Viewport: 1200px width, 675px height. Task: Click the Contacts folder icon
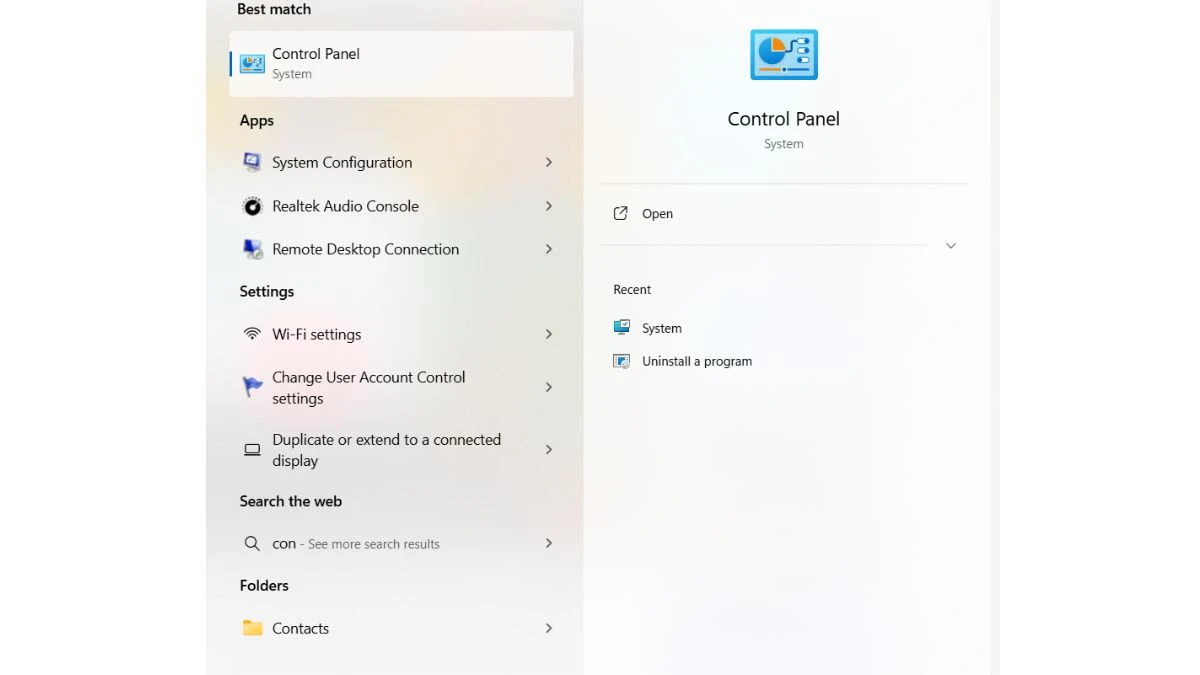tap(252, 628)
